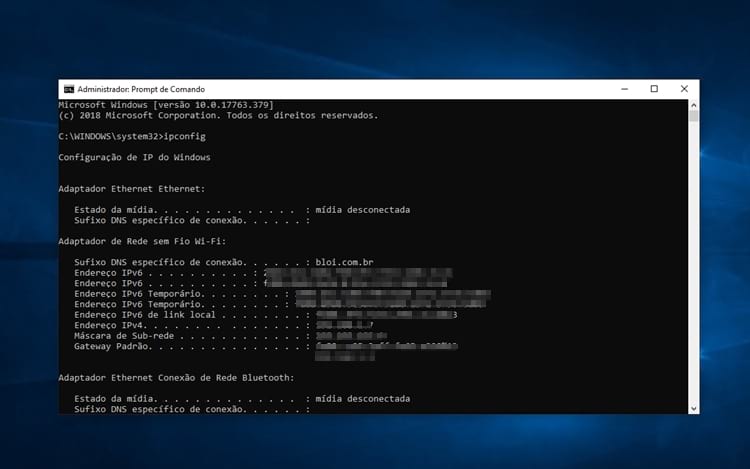The height and width of the screenshot is (469, 750).
Task: Close the Prompt de Comando window
Action: pyautogui.click(x=683, y=89)
